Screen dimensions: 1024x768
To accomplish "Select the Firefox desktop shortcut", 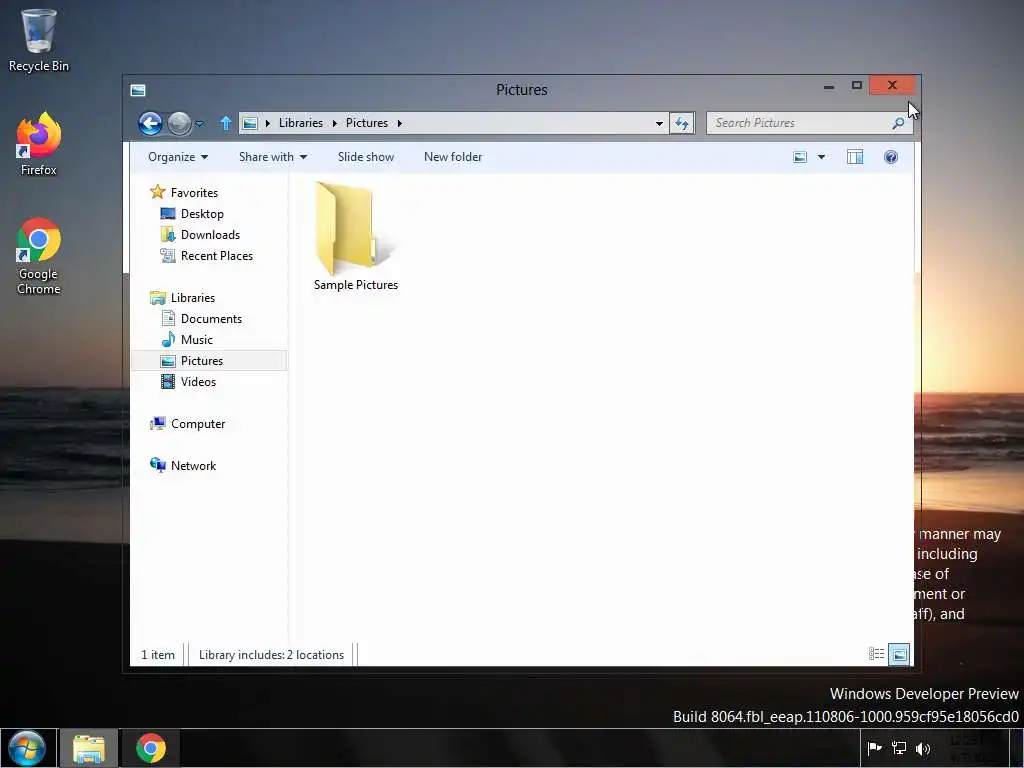I will pos(39,144).
